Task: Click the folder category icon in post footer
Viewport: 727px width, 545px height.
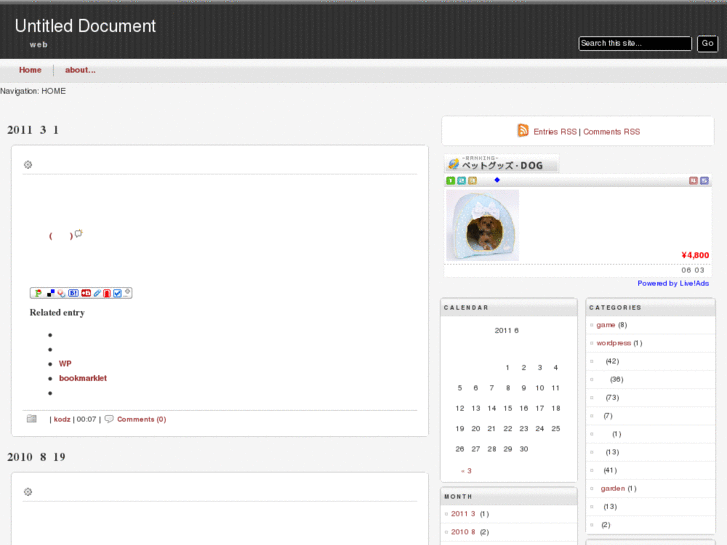Action: [32, 419]
